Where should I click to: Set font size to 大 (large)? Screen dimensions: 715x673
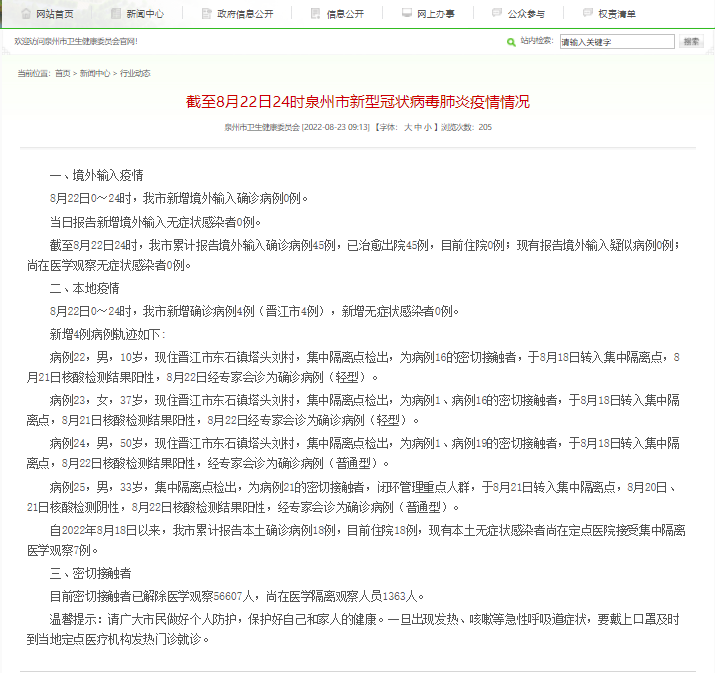(x=407, y=127)
